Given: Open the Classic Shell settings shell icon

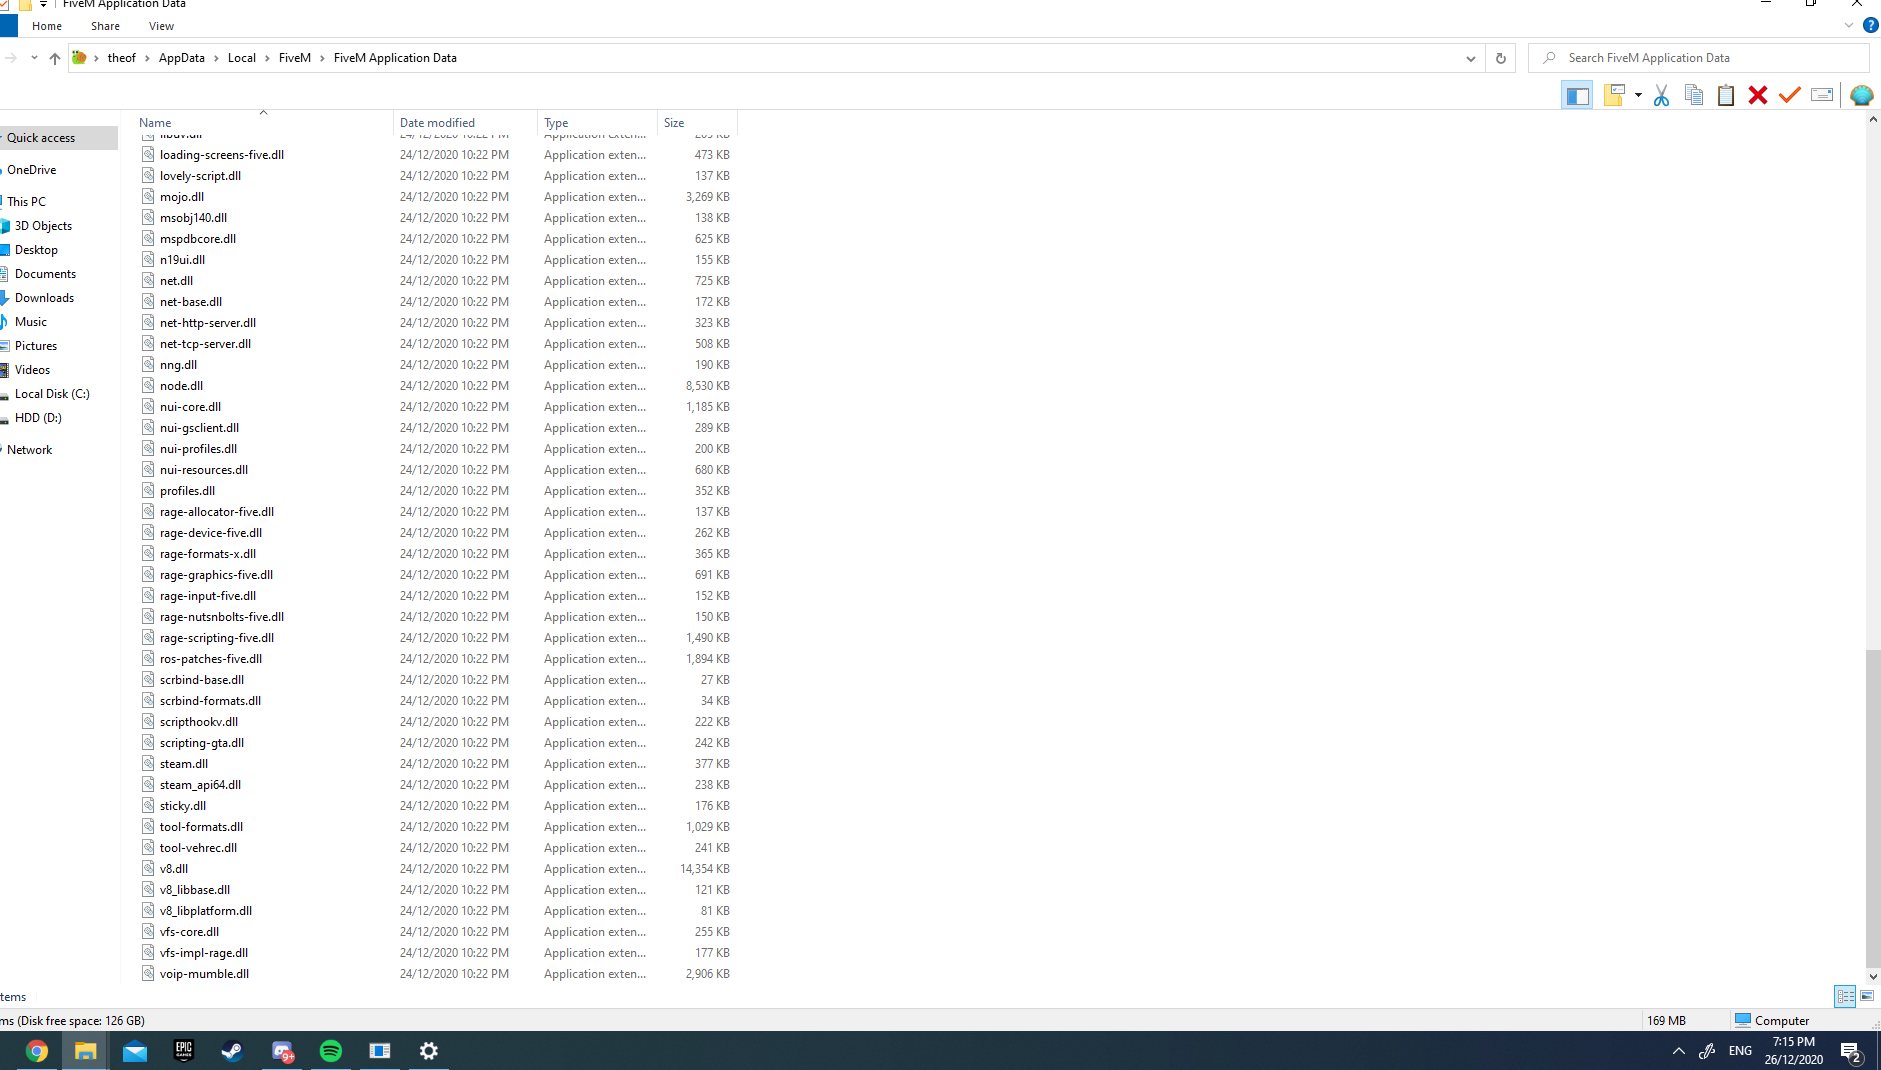Looking at the screenshot, I should (x=1861, y=95).
